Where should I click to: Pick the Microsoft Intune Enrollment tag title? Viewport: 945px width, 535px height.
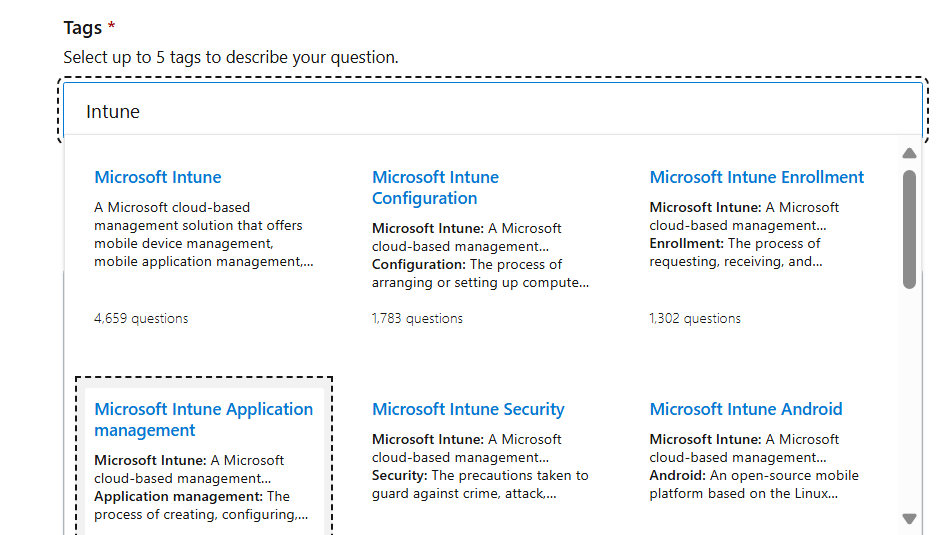[757, 177]
